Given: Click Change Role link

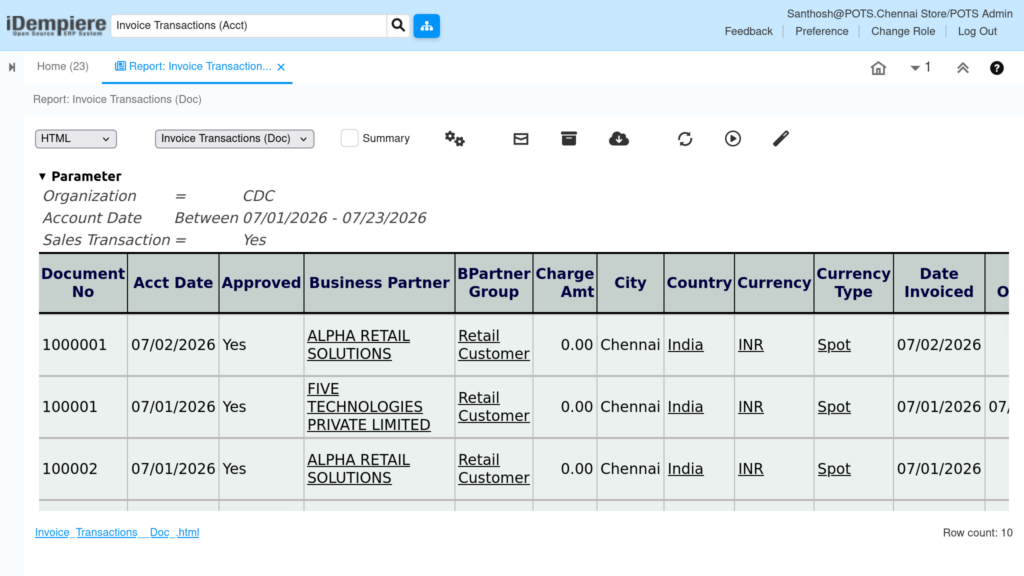Looking at the screenshot, I should (x=903, y=31).
